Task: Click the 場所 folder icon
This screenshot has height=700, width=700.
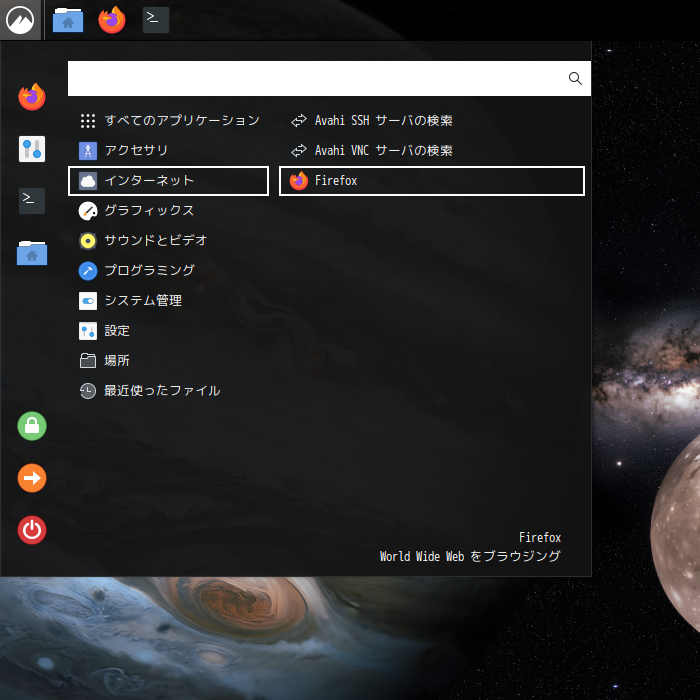Action: 88,361
